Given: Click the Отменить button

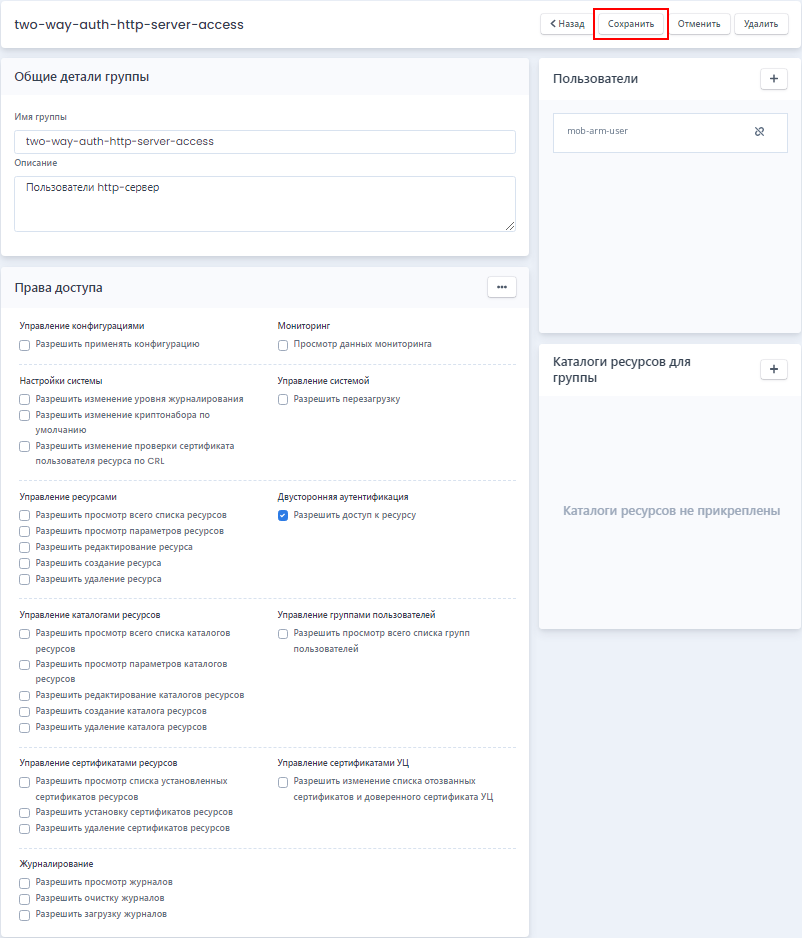Looking at the screenshot, I should (699, 24).
